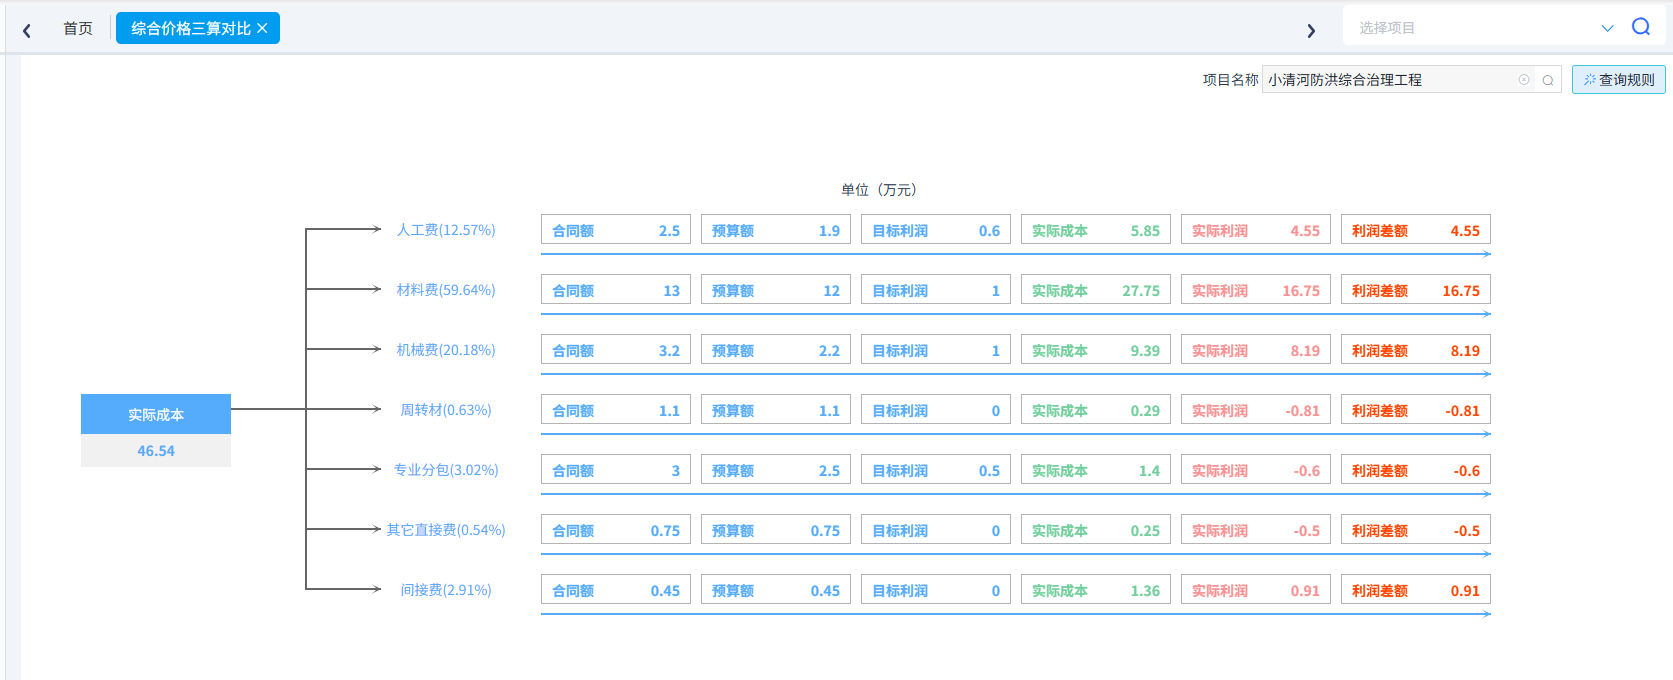The image size is (1673, 680).
Task: Click the 材料费 实际成本 27.75 cell
Action: (x=1096, y=290)
